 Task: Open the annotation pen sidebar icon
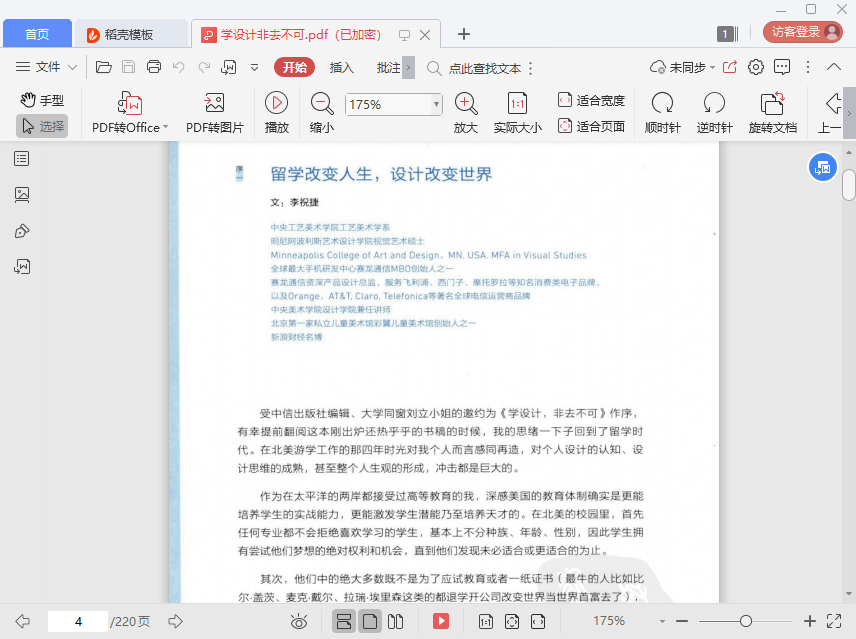22,231
